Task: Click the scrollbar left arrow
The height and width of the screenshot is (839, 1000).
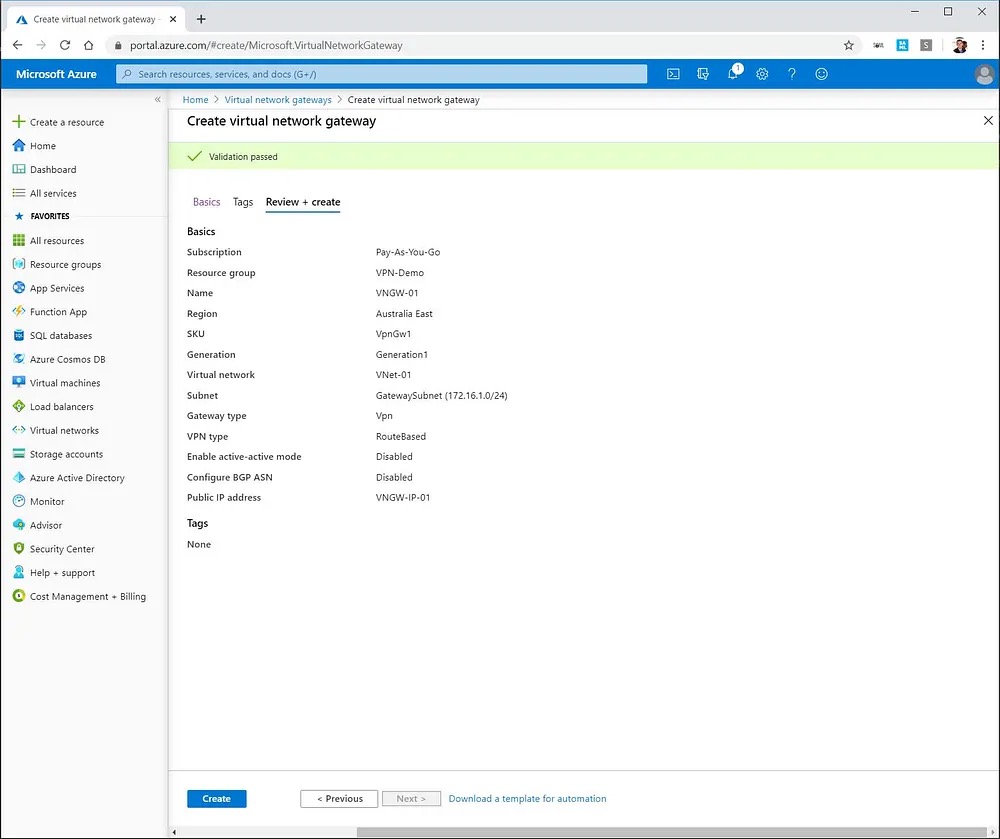Action: click(x=174, y=833)
